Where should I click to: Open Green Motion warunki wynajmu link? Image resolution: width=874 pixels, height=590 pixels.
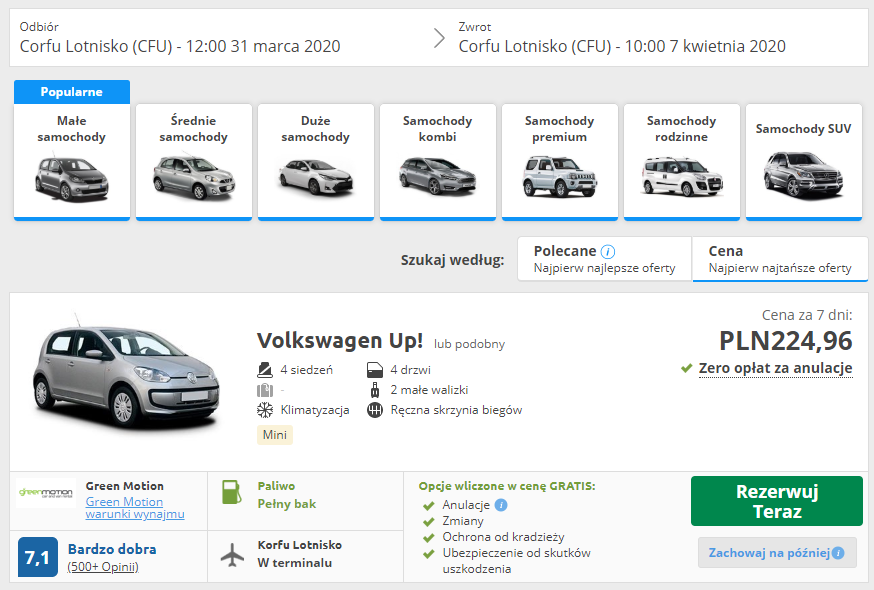click(x=134, y=508)
